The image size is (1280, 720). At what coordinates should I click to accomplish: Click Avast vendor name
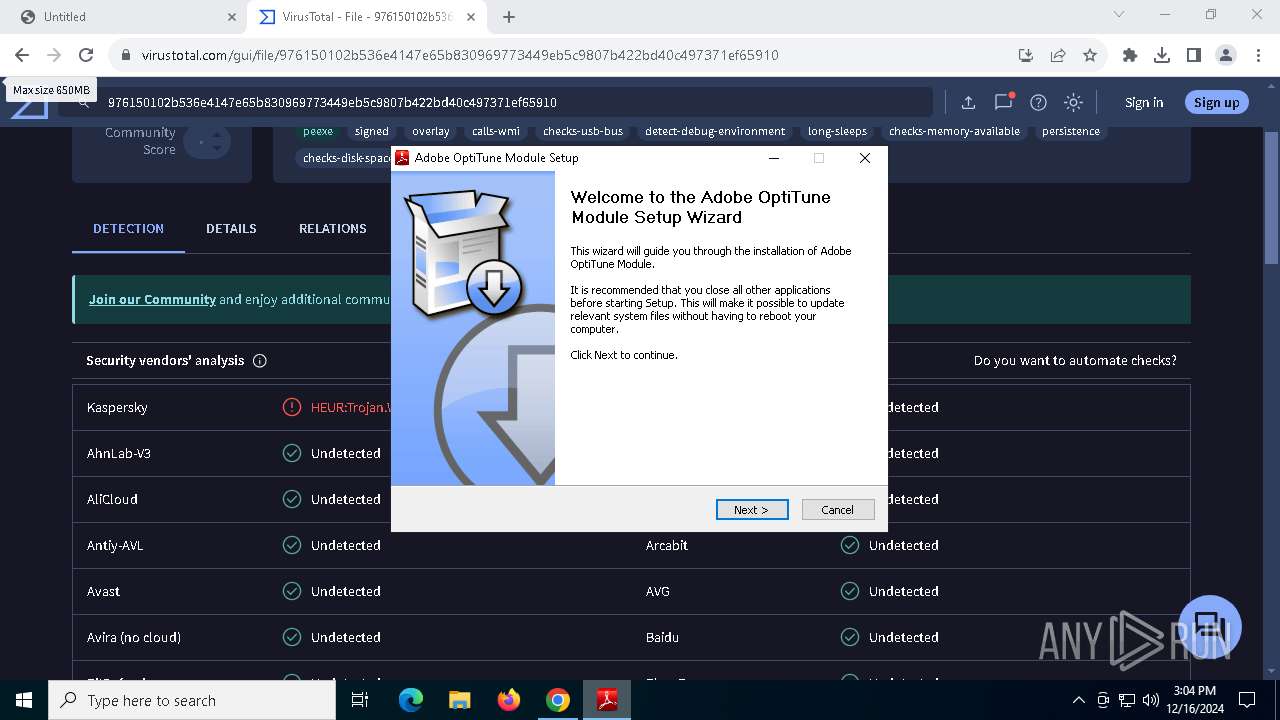pos(103,591)
